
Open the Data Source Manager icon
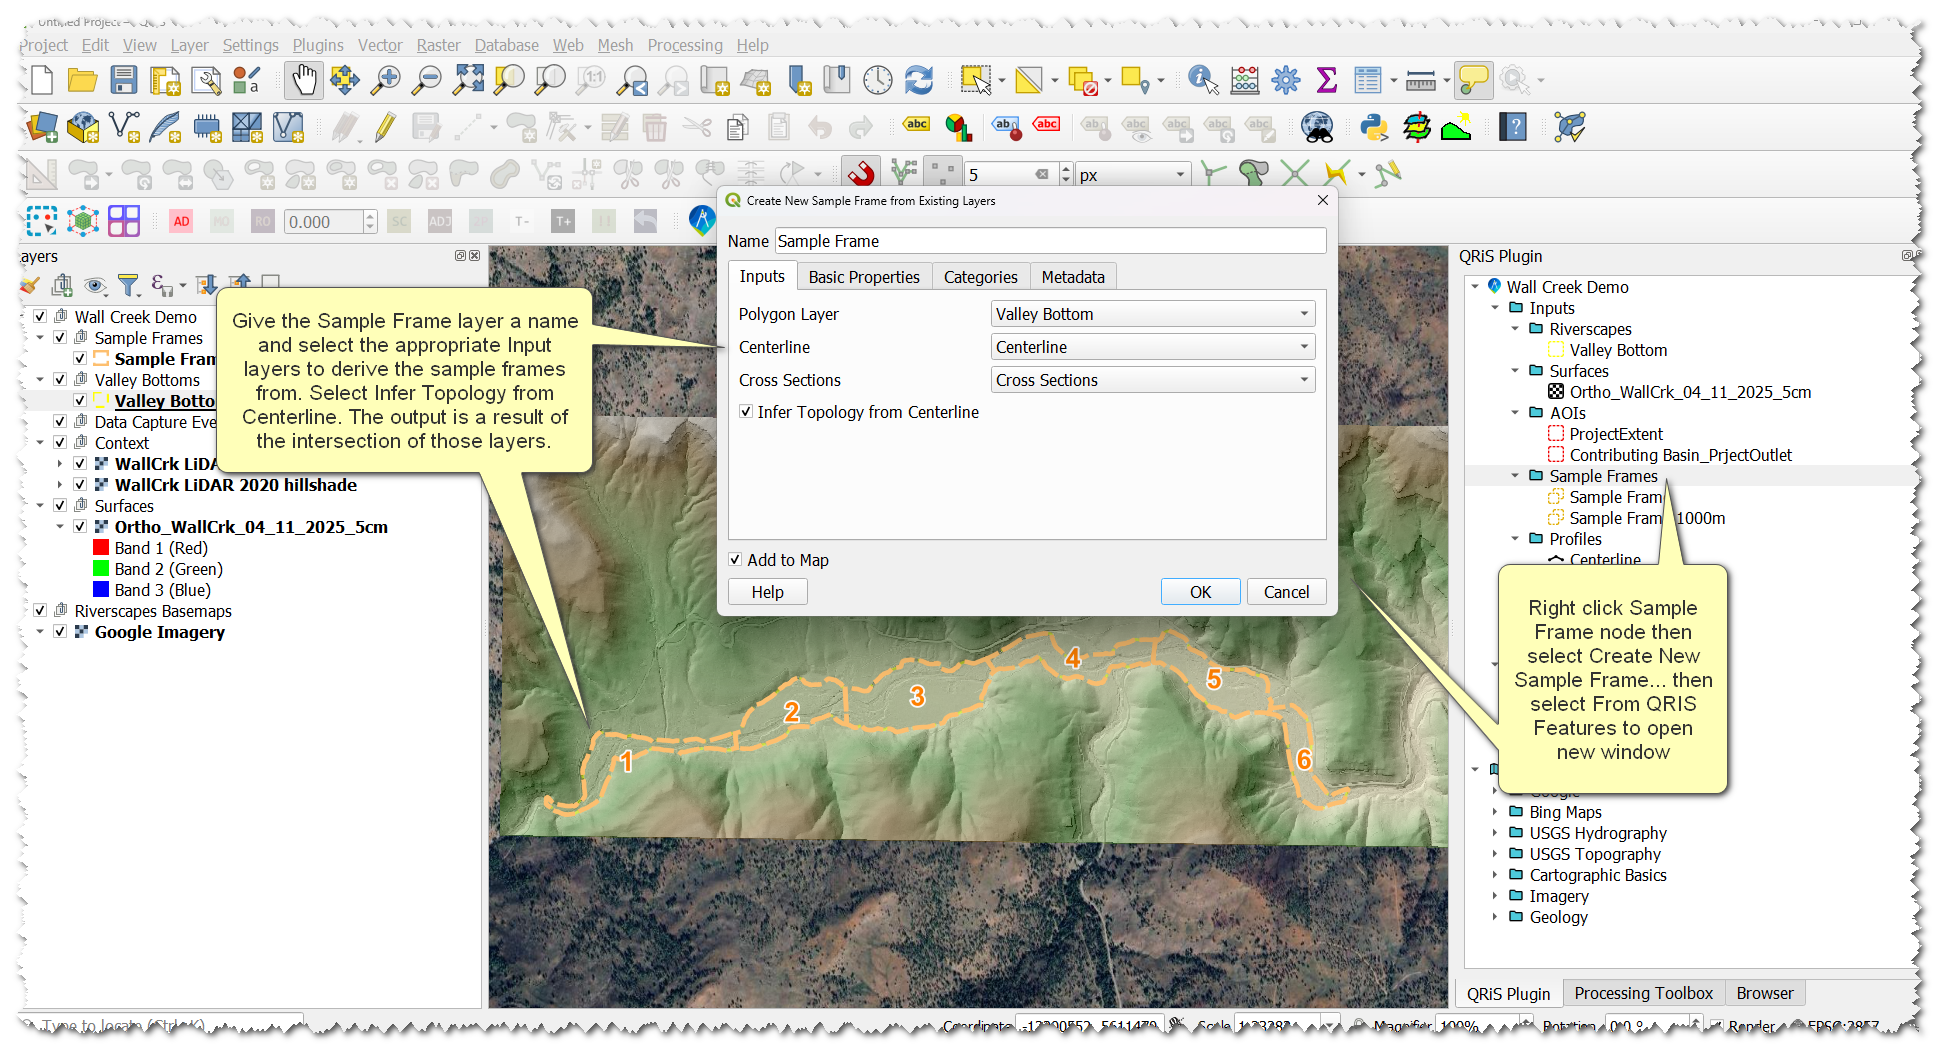pos(41,127)
